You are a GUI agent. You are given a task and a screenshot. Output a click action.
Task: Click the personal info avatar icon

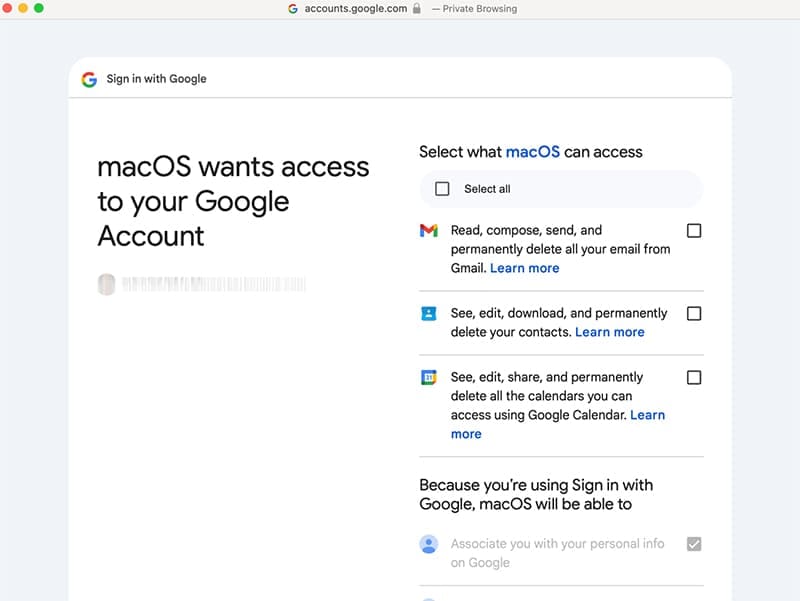pyautogui.click(x=428, y=544)
